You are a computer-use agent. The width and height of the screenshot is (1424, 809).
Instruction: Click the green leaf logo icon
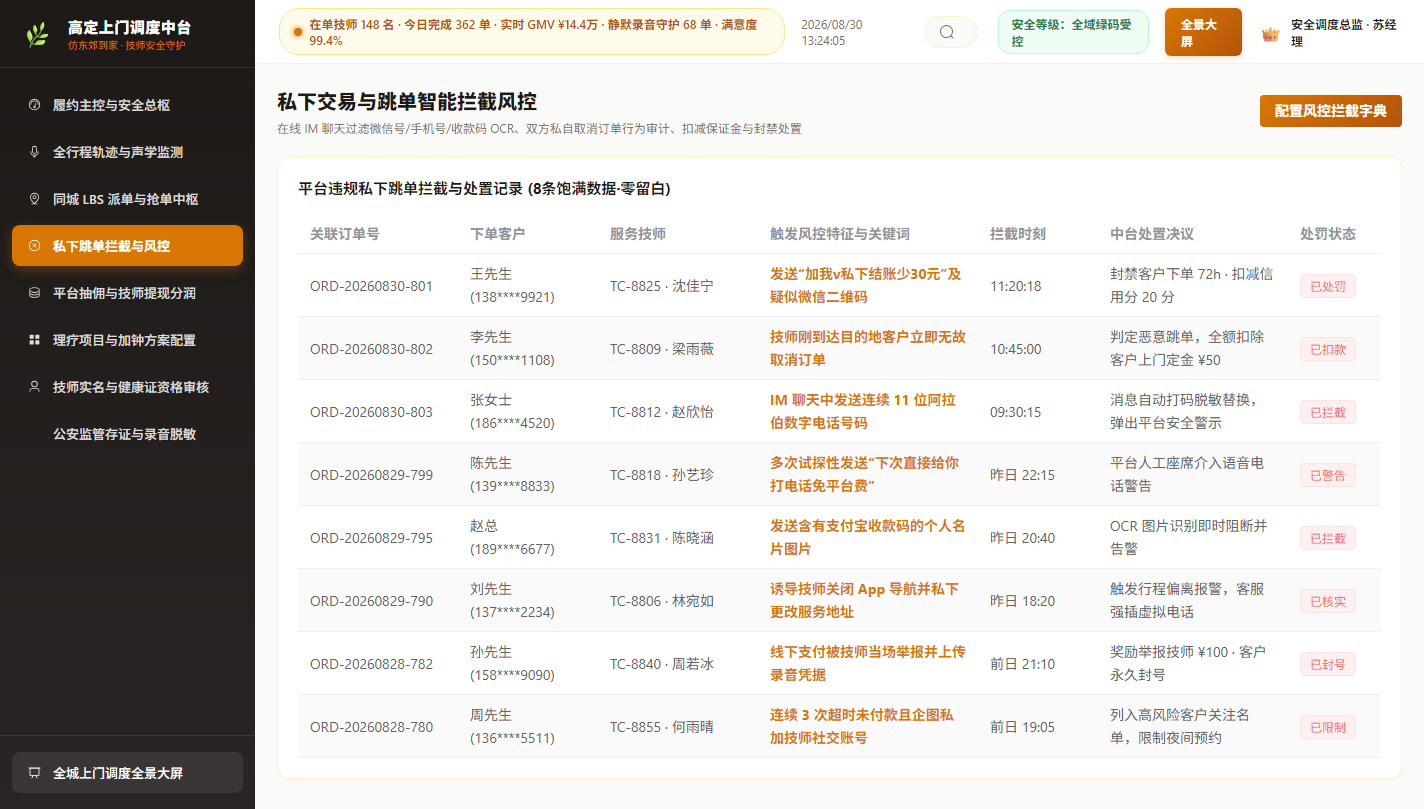pos(37,35)
